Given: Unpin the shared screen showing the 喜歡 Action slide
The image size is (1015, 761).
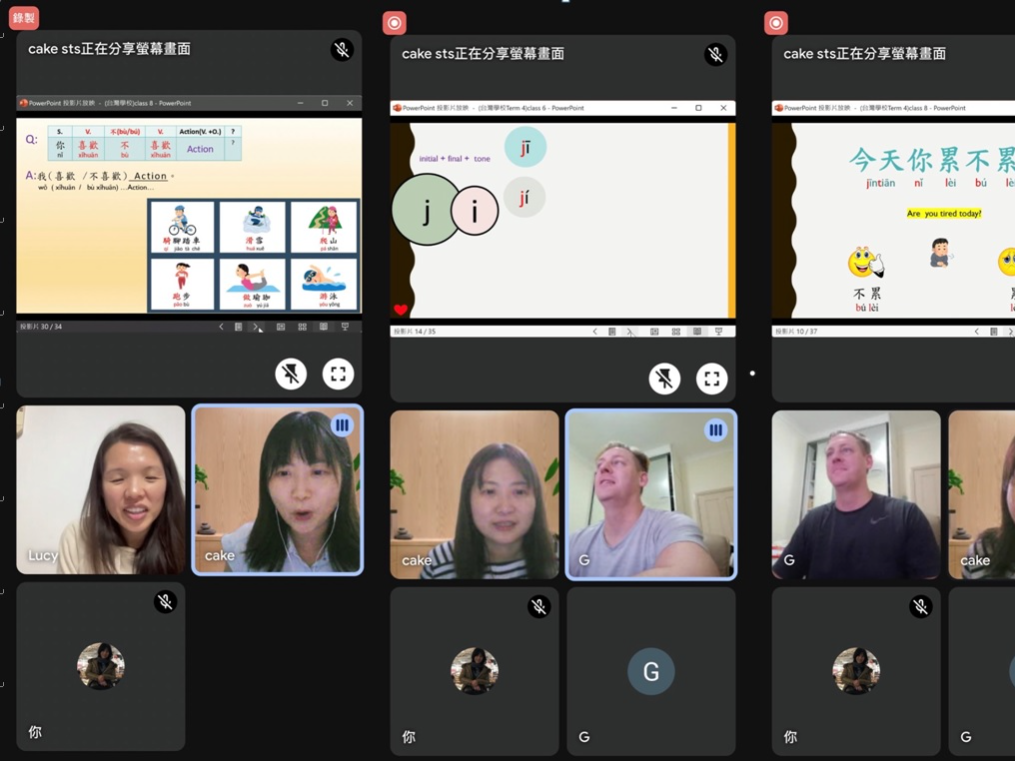Looking at the screenshot, I should pyautogui.click(x=291, y=374).
